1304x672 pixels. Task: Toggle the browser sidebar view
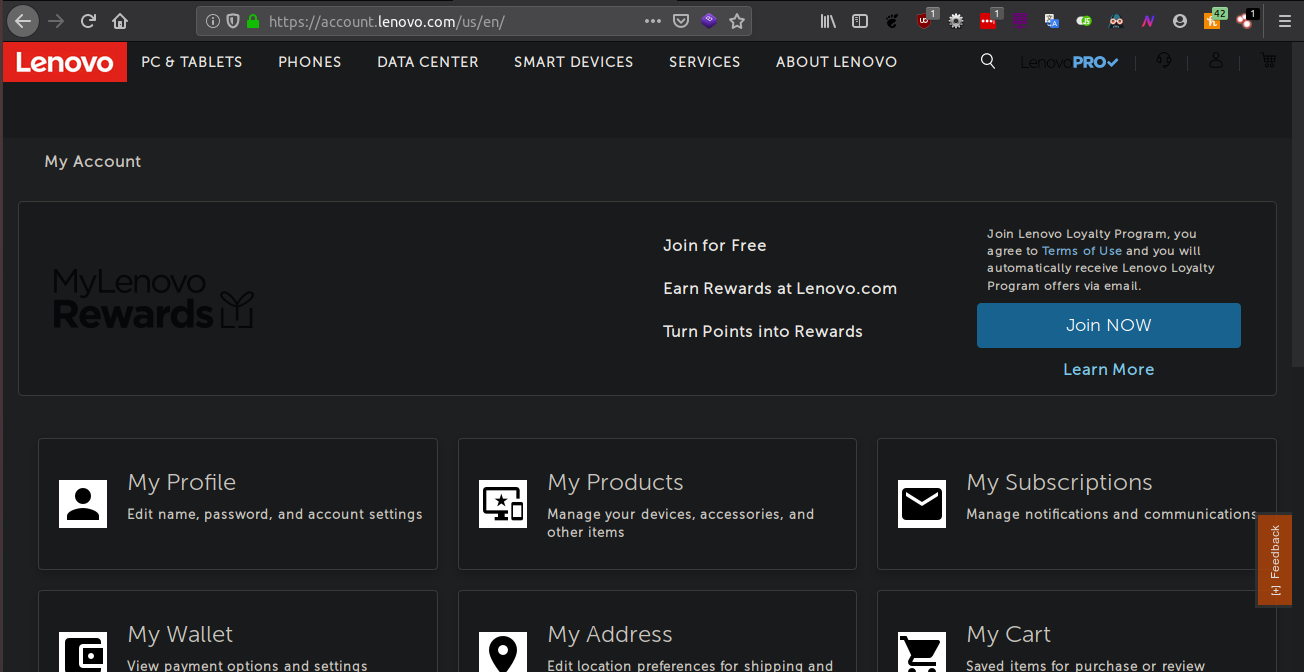pyautogui.click(x=860, y=20)
